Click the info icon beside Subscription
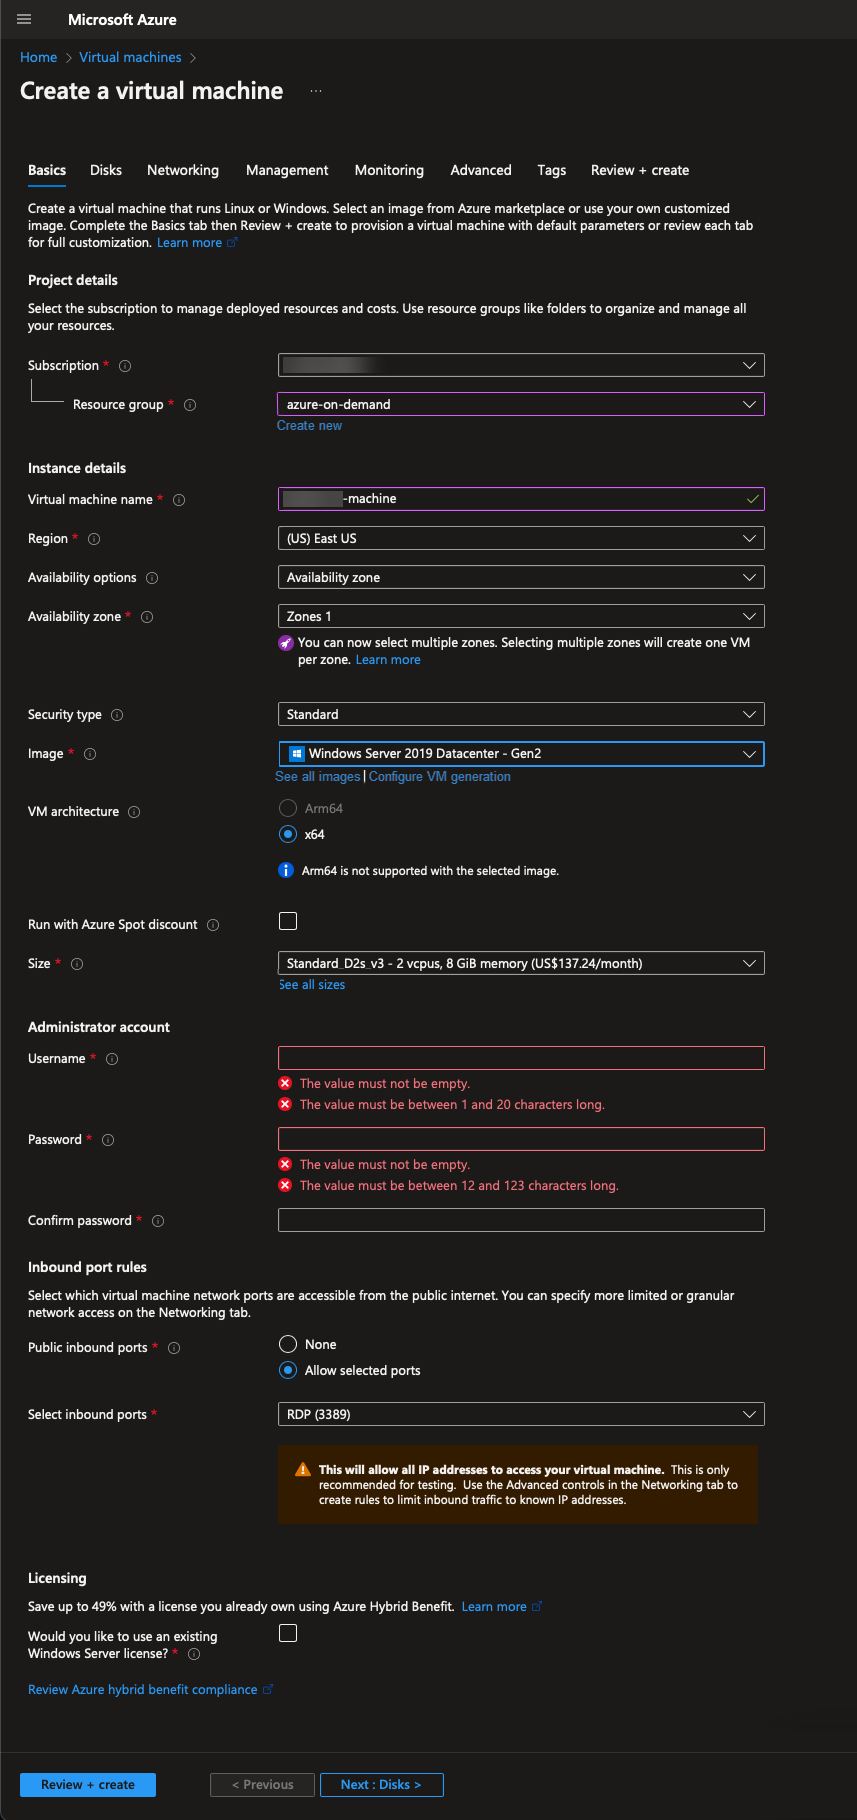Image resolution: width=857 pixels, height=1820 pixels. click(x=125, y=366)
